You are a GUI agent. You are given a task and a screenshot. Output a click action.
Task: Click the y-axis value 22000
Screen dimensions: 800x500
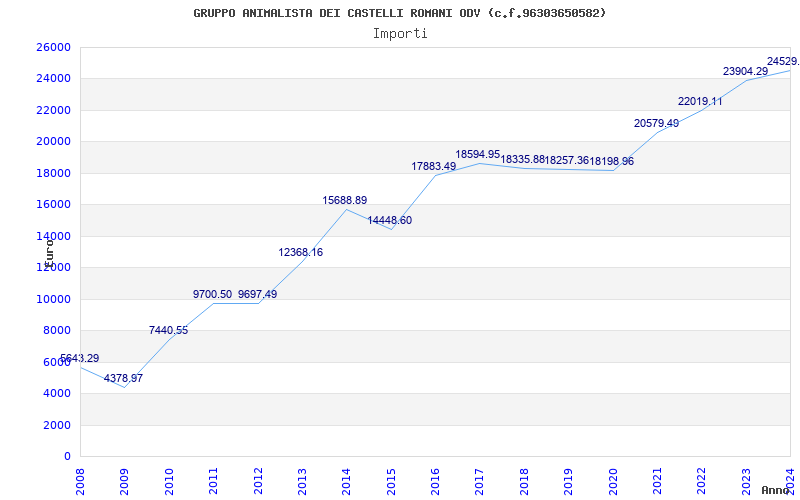(x=53, y=110)
